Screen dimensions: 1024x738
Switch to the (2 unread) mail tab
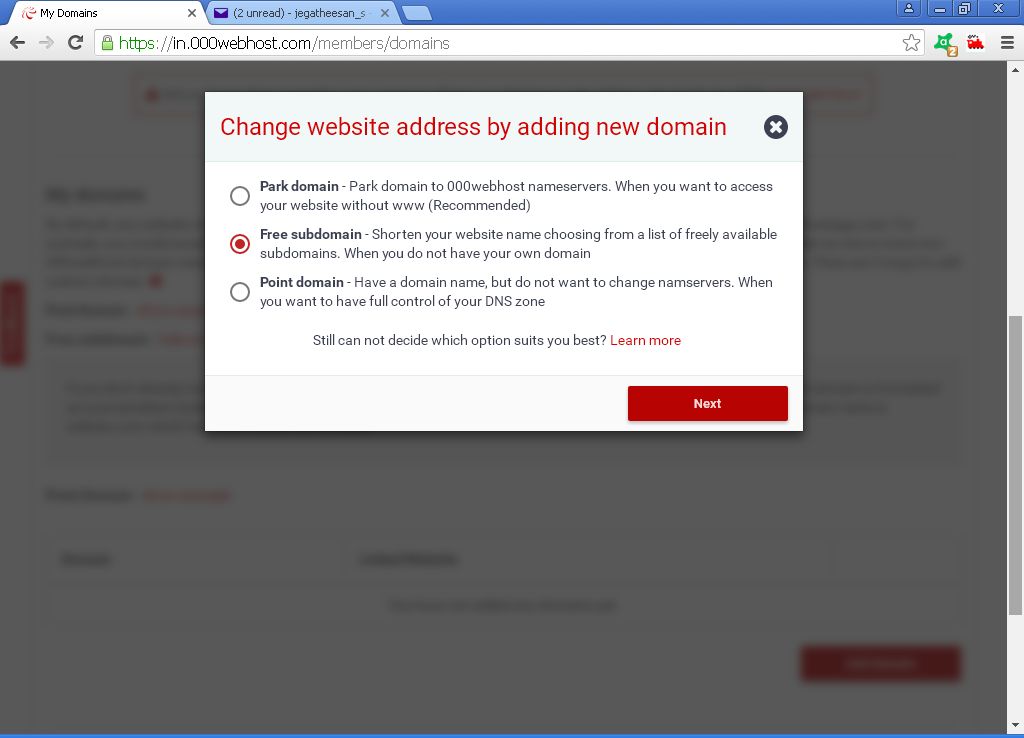(x=300, y=13)
